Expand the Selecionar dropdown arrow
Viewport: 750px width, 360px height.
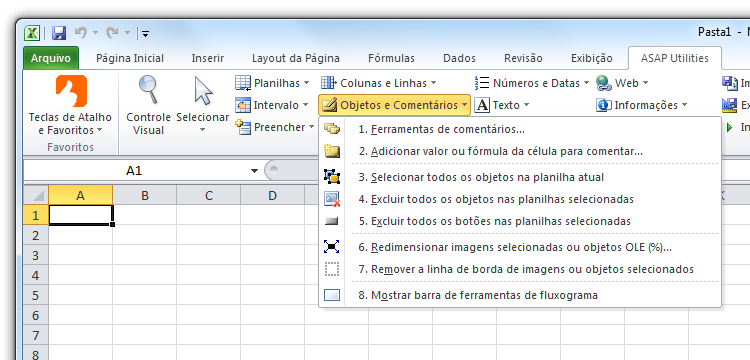click(202, 130)
